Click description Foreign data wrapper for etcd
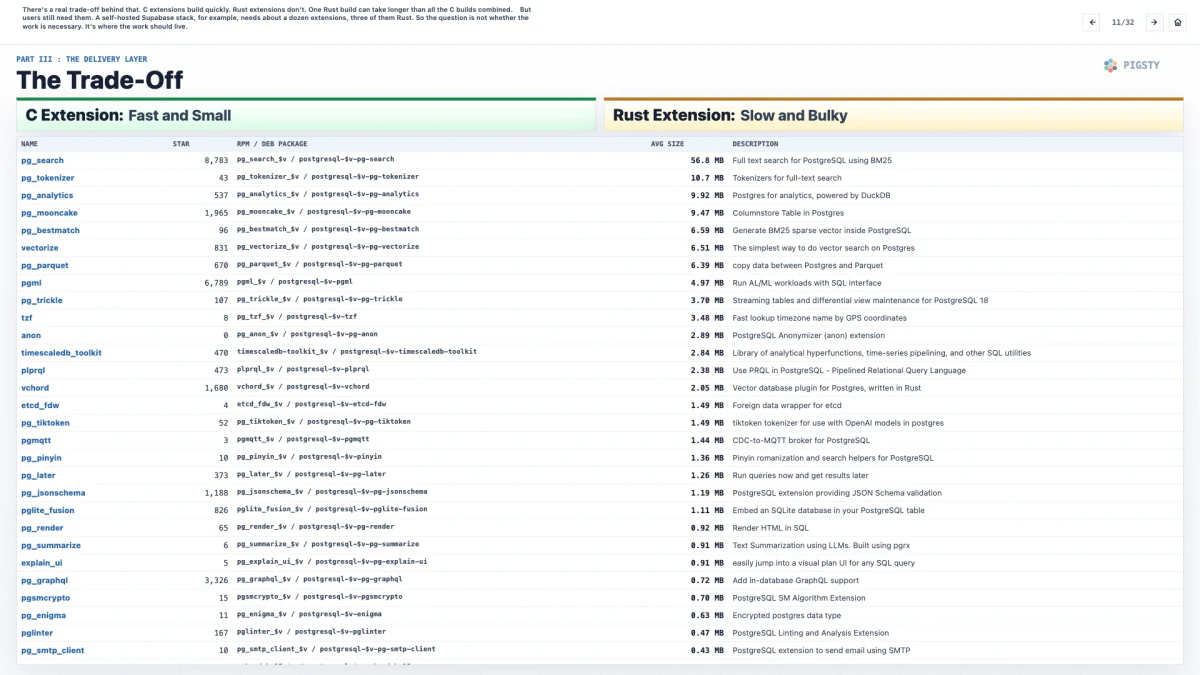 [787, 405]
